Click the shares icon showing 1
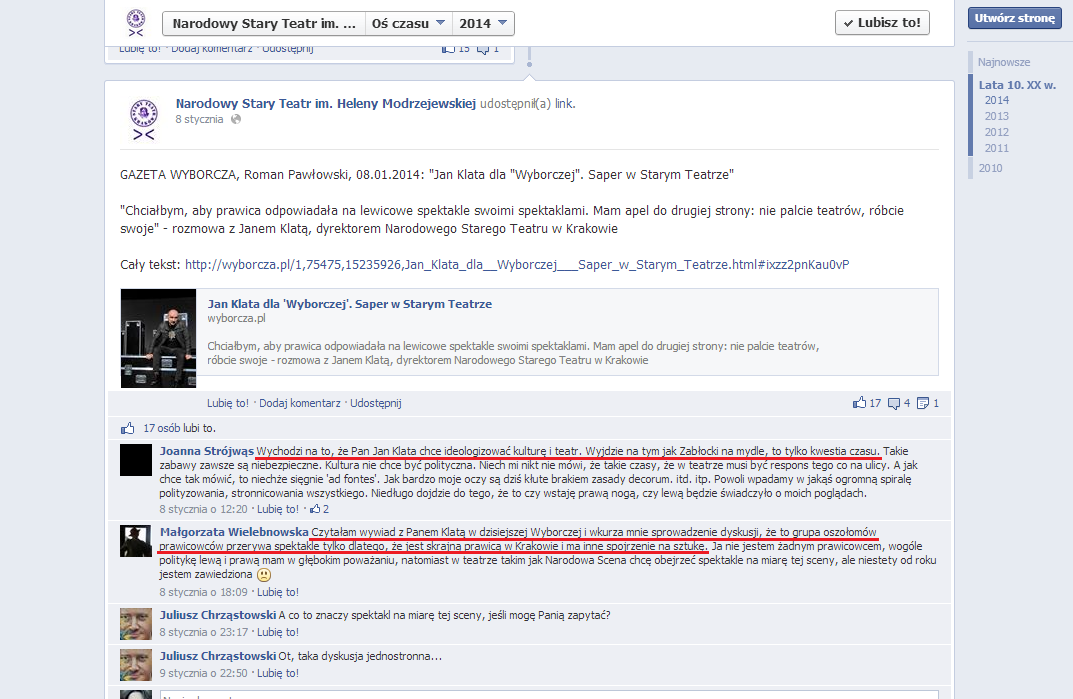The image size is (1073, 699). pos(923,403)
